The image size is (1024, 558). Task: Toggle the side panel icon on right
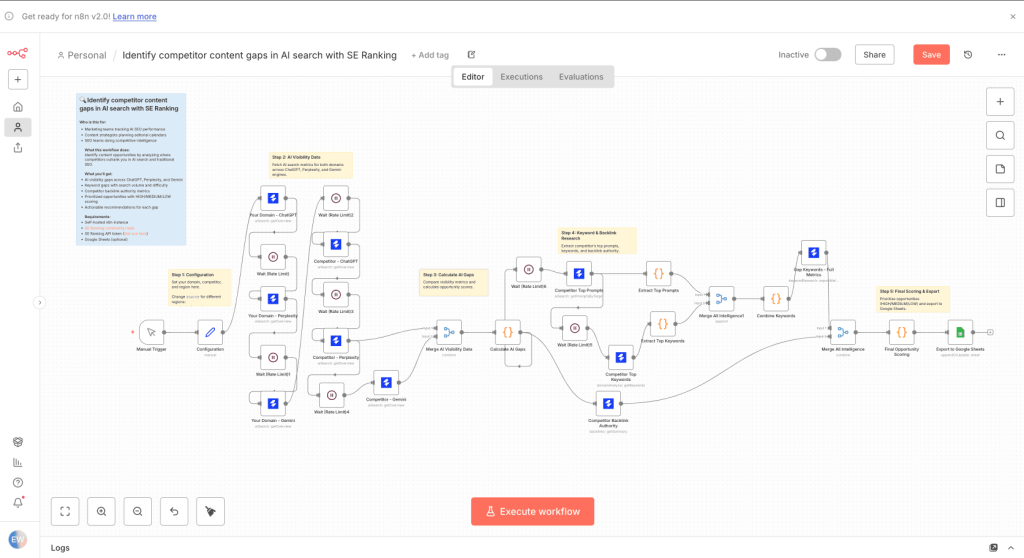[1000, 203]
